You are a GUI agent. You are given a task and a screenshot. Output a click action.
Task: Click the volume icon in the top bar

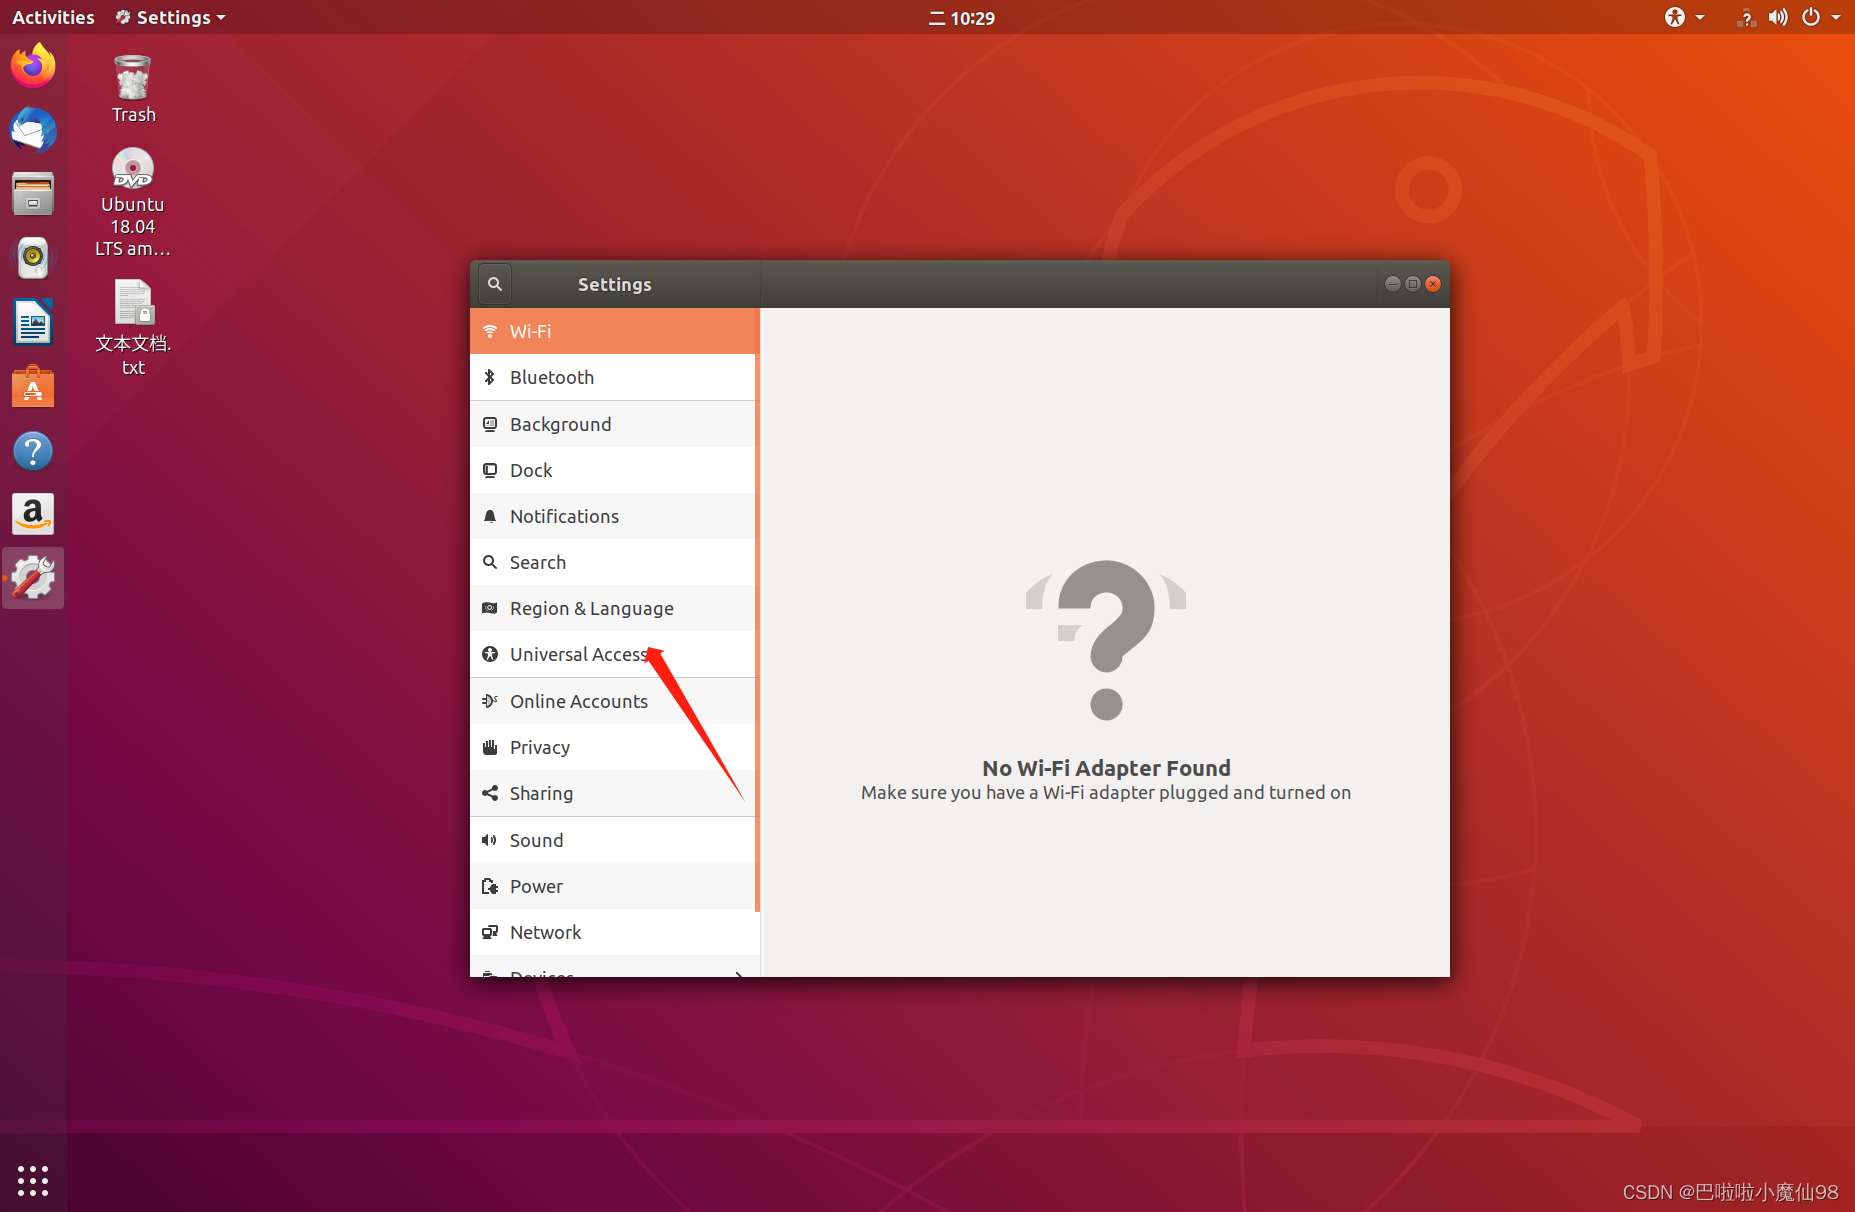pos(1778,17)
